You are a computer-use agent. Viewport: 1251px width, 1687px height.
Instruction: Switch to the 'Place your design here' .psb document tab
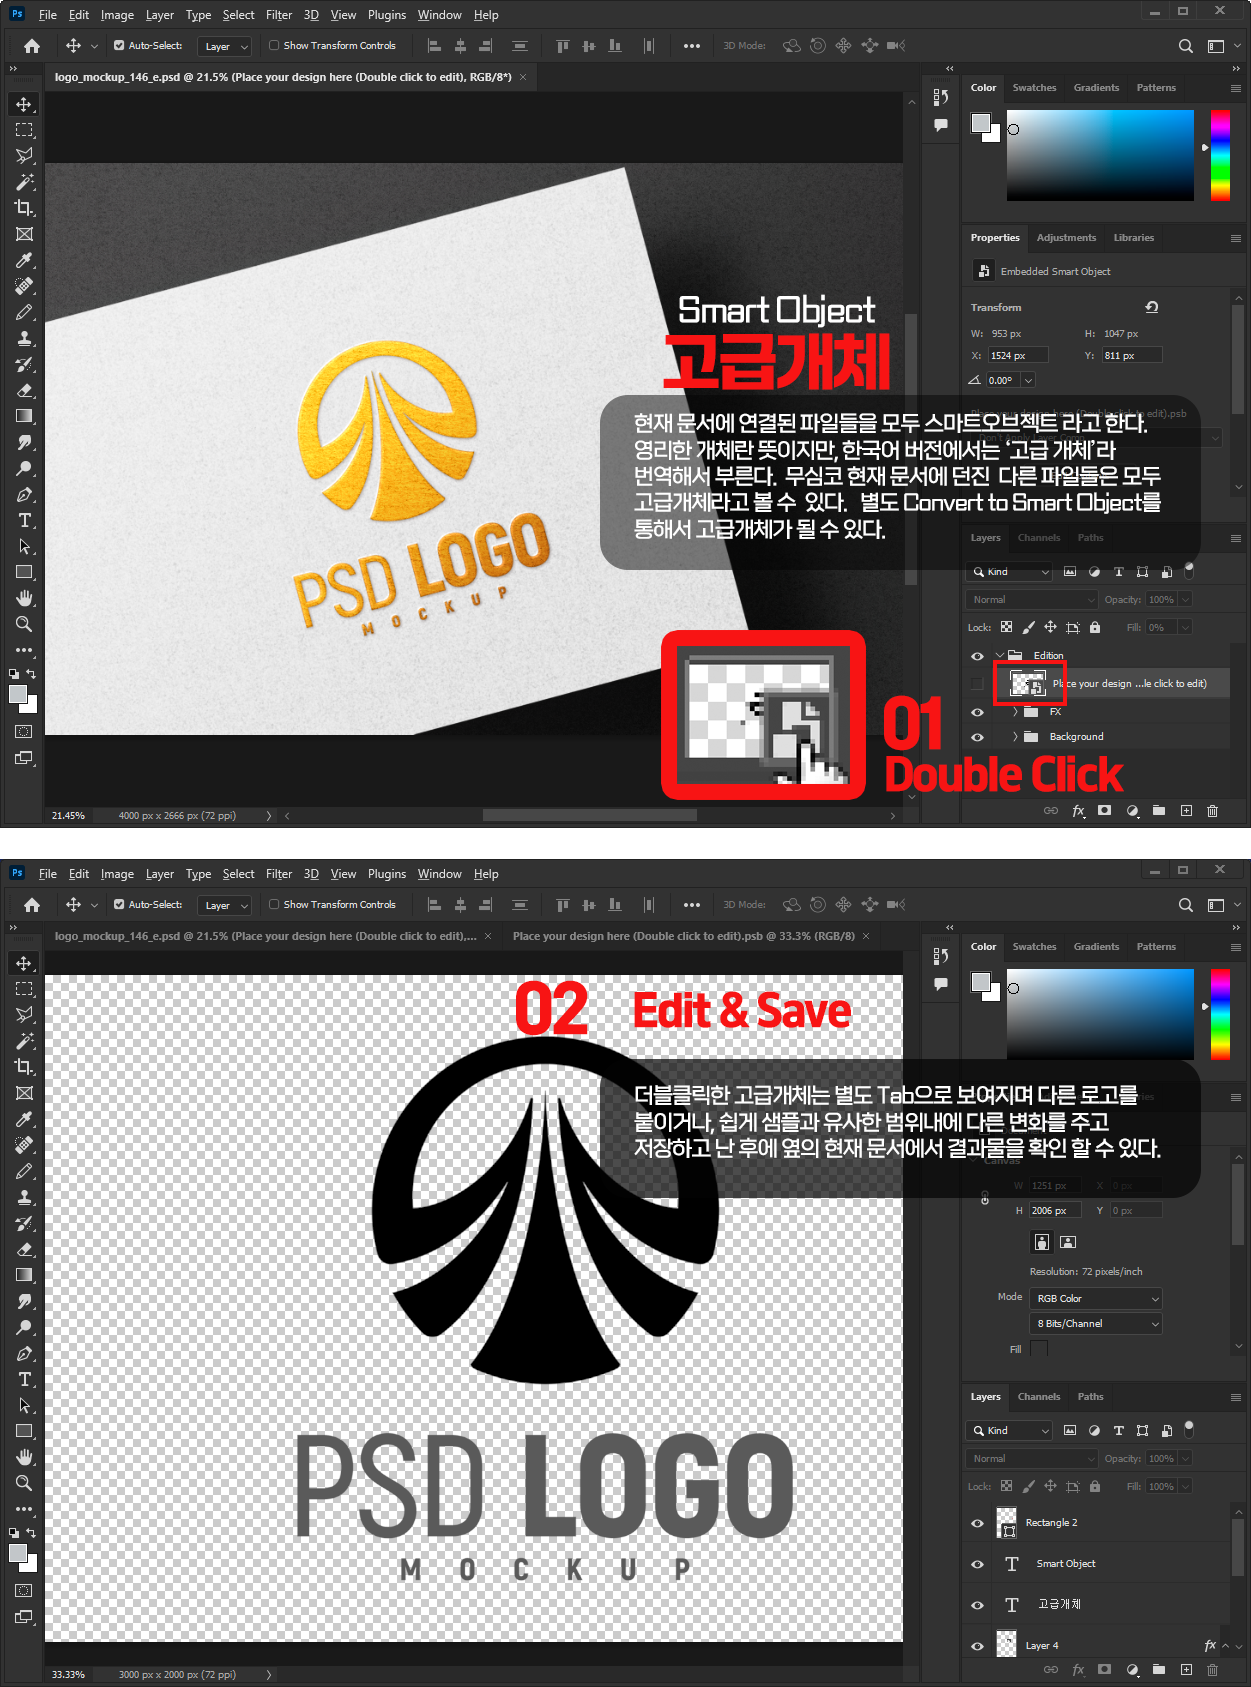(x=684, y=936)
